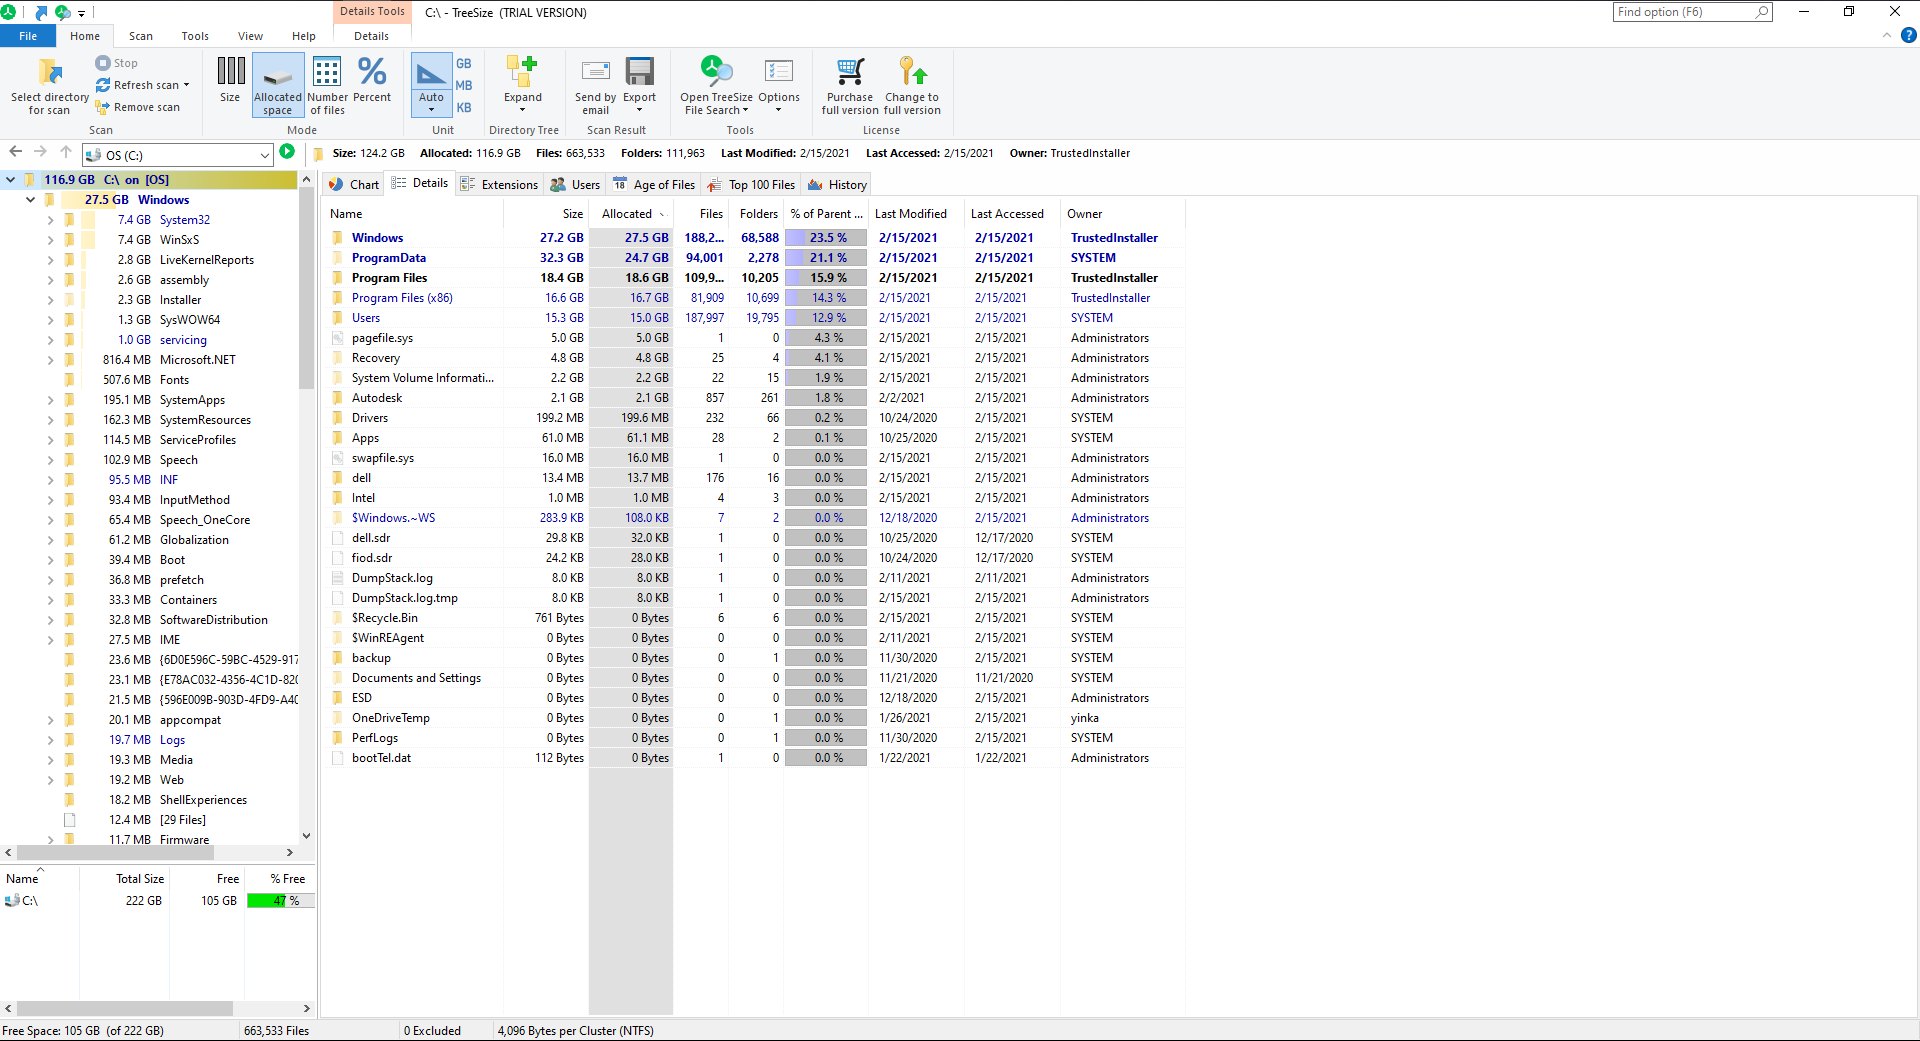Stop the current scan
The height and width of the screenshot is (1041, 1920).
(x=117, y=63)
